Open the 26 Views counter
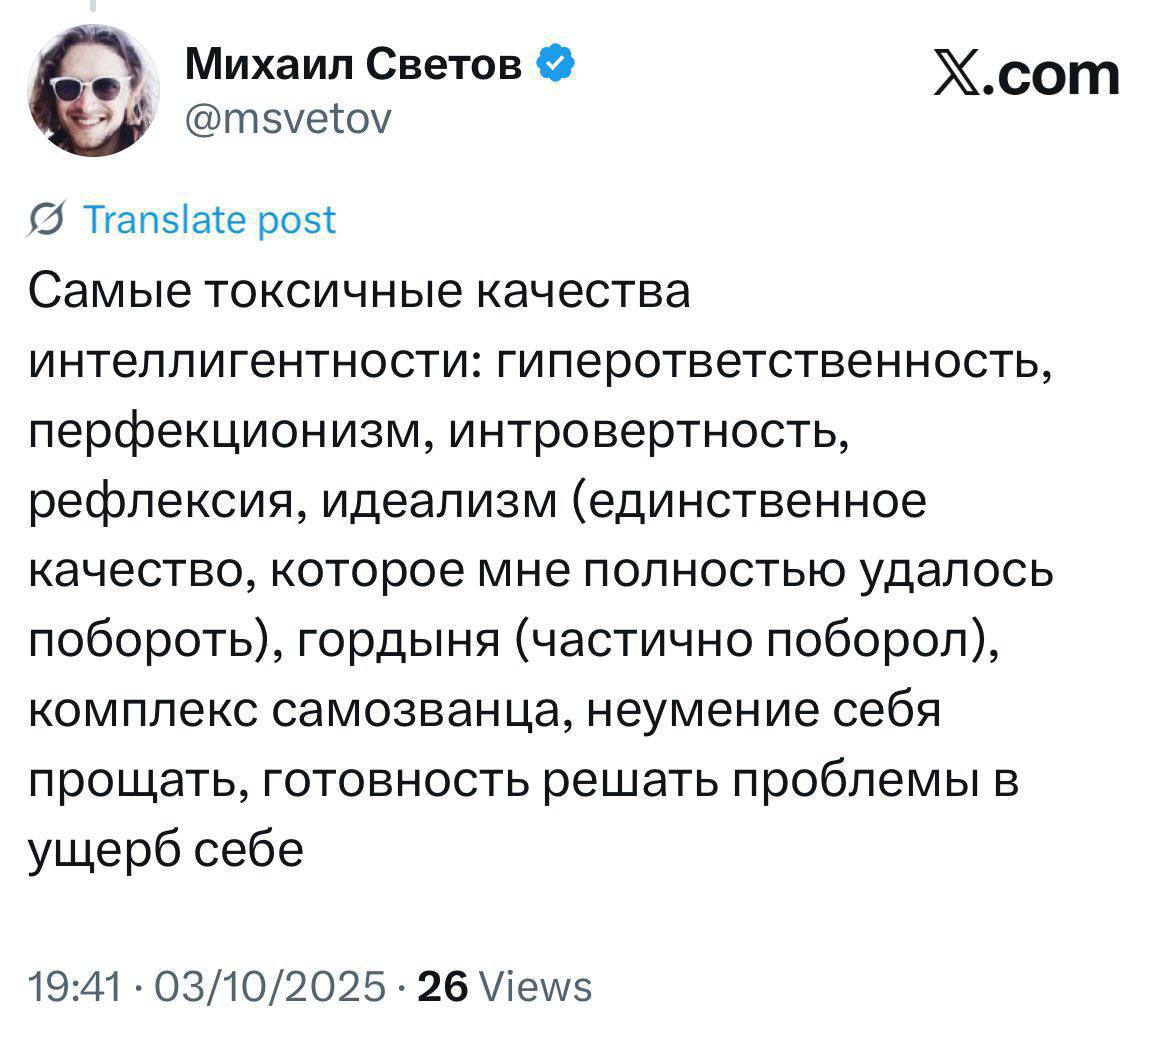The width and height of the screenshot is (1170, 1042). pos(505,987)
